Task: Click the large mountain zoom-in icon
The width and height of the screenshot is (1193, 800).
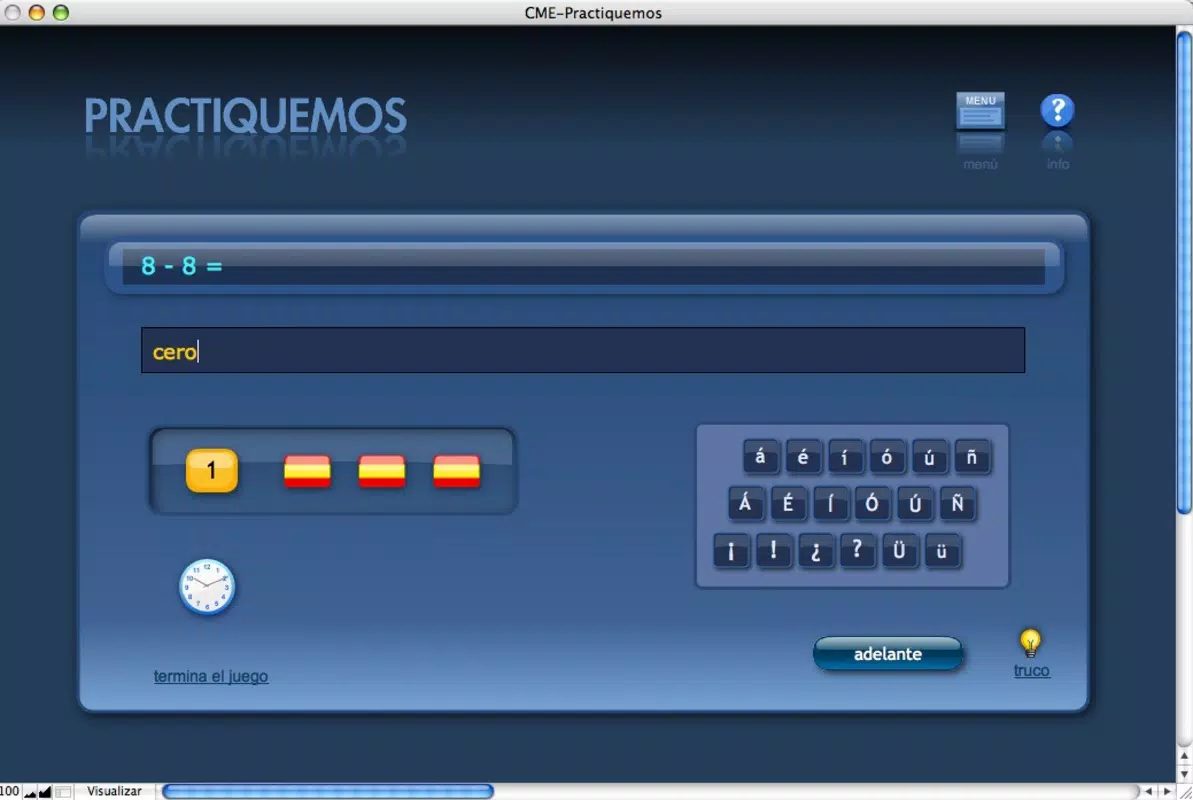Action: (45, 792)
